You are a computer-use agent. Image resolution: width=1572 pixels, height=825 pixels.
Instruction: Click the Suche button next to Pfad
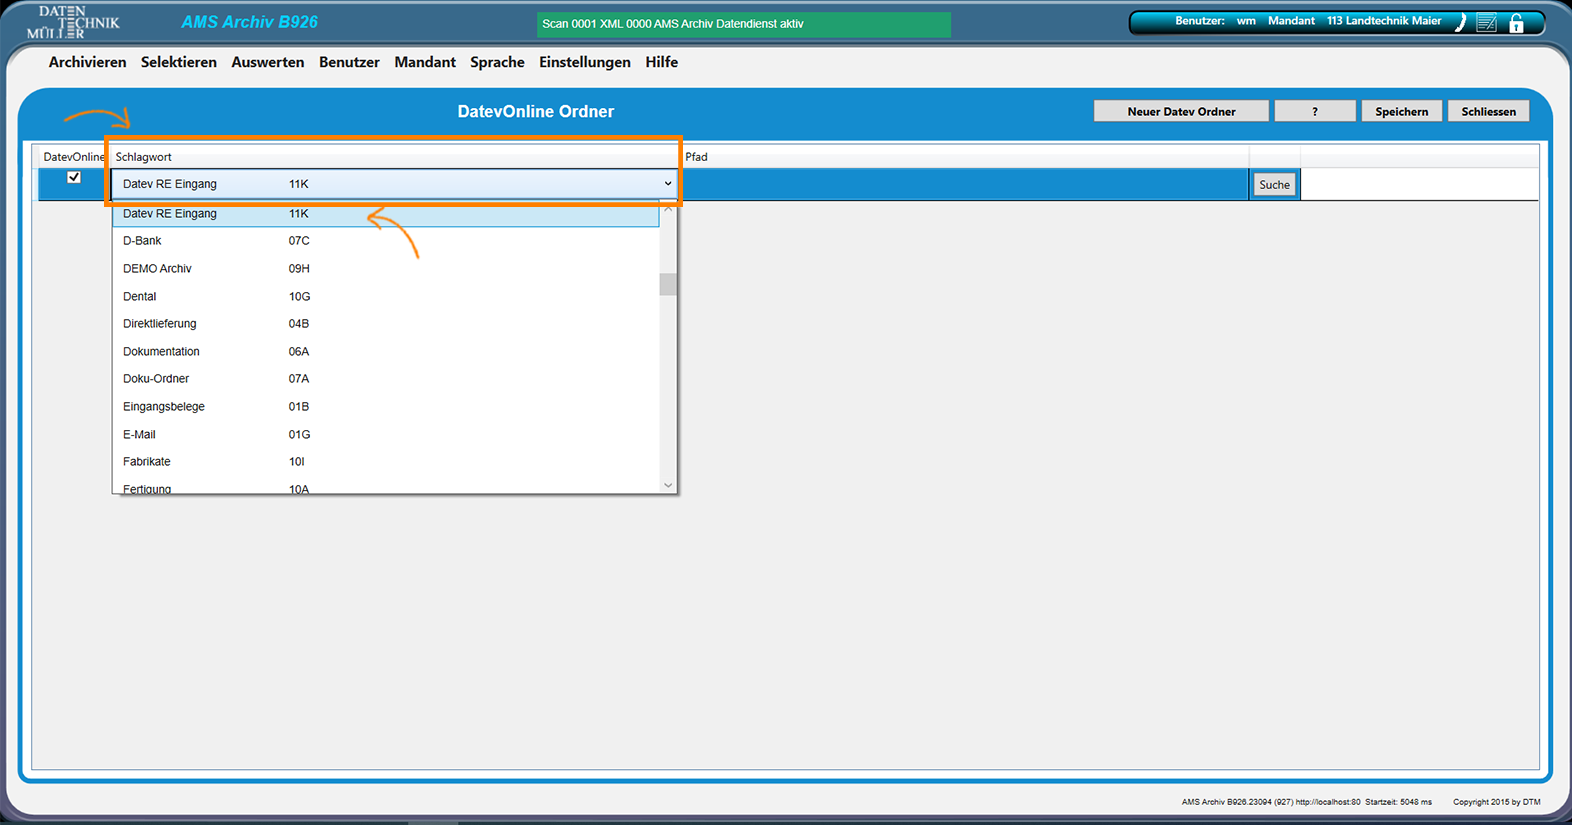[x=1274, y=185]
